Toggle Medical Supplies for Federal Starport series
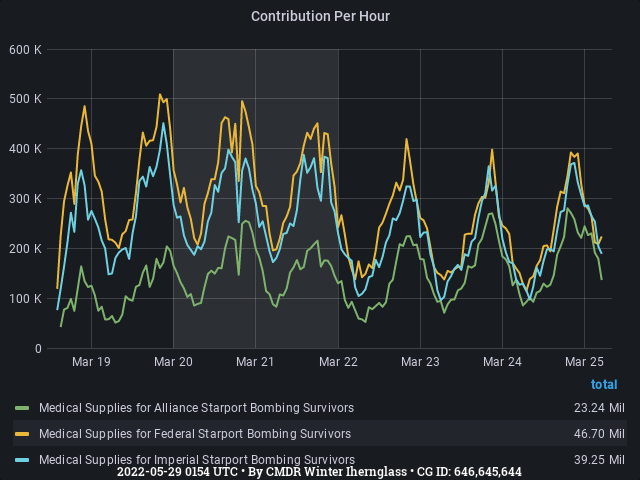Viewport: 640px width, 480px height. [x=195, y=433]
